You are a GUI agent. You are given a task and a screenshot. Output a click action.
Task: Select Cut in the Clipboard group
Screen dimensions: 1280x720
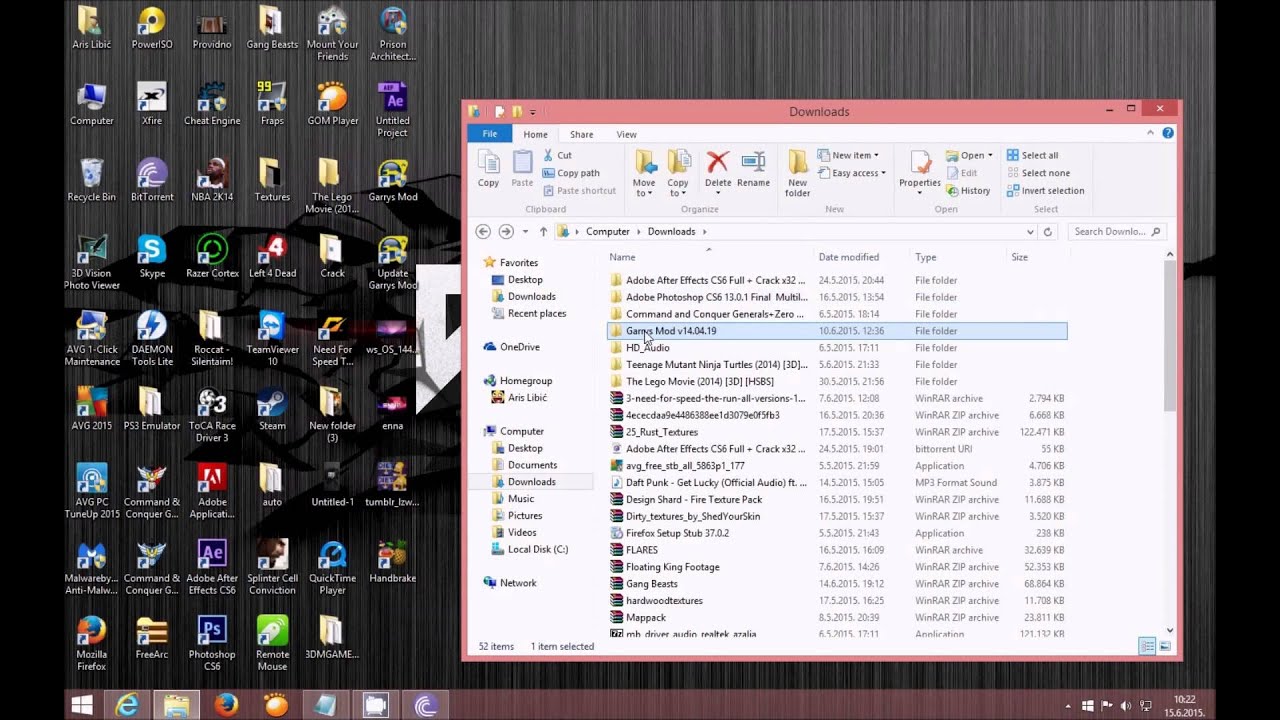(x=558, y=155)
